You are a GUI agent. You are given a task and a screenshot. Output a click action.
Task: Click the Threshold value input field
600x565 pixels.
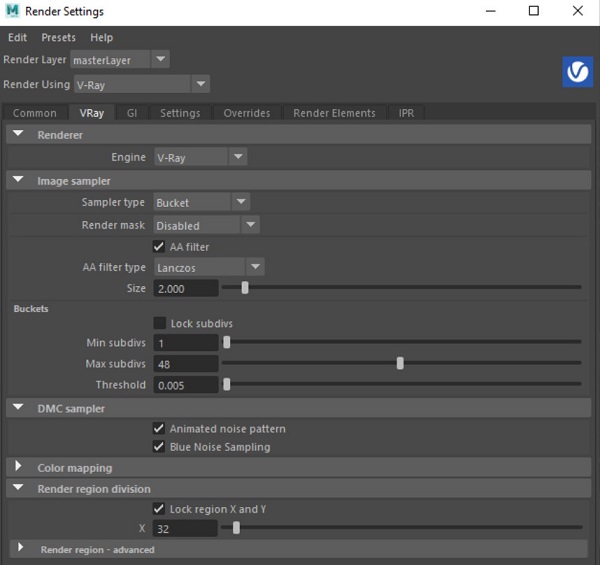pyautogui.click(x=185, y=385)
